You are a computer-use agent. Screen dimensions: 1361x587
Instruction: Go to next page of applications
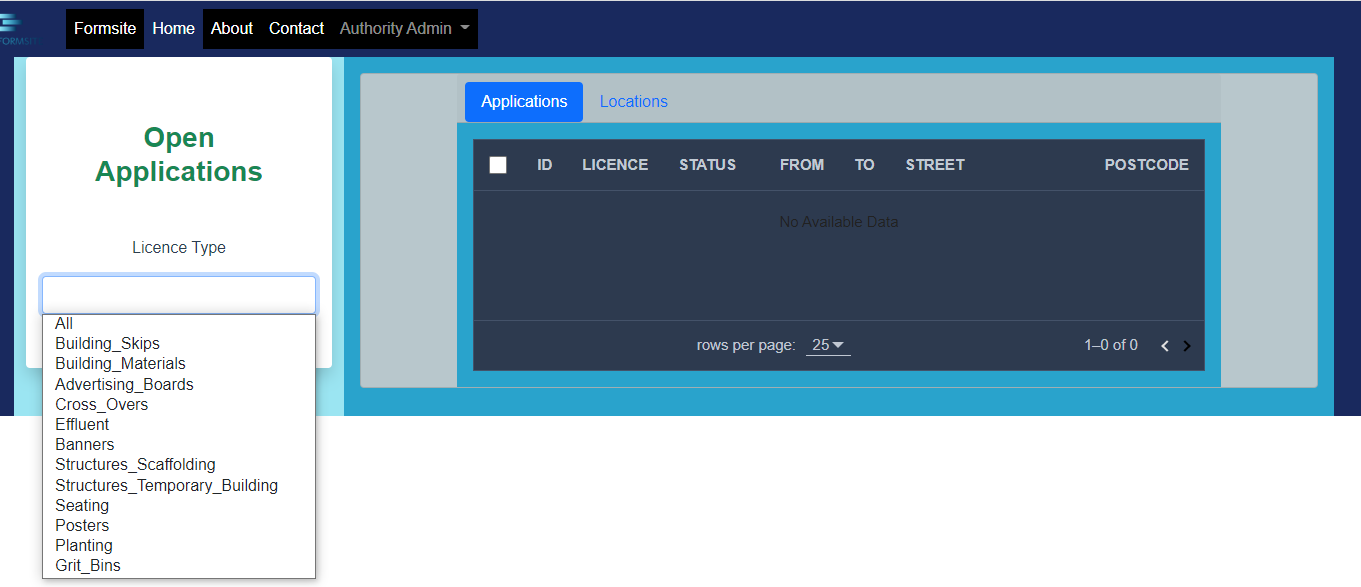(1187, 345)
